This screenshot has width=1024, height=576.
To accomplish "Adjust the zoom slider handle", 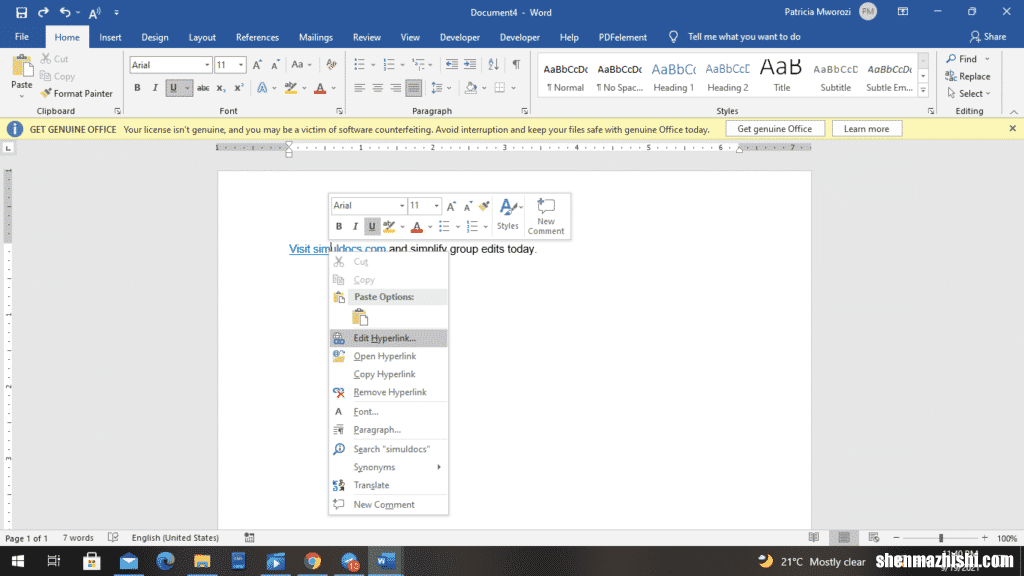I will pos(941,537).
